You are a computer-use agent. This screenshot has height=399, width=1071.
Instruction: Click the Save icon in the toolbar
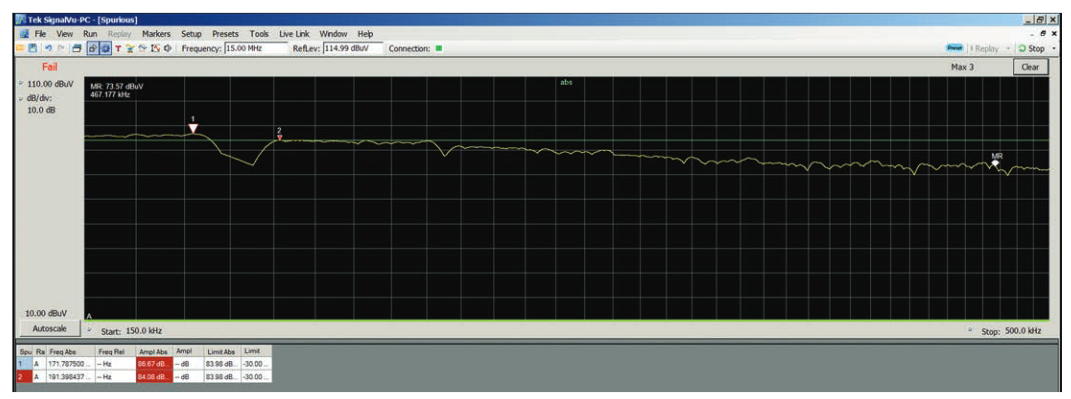point(32,49)
